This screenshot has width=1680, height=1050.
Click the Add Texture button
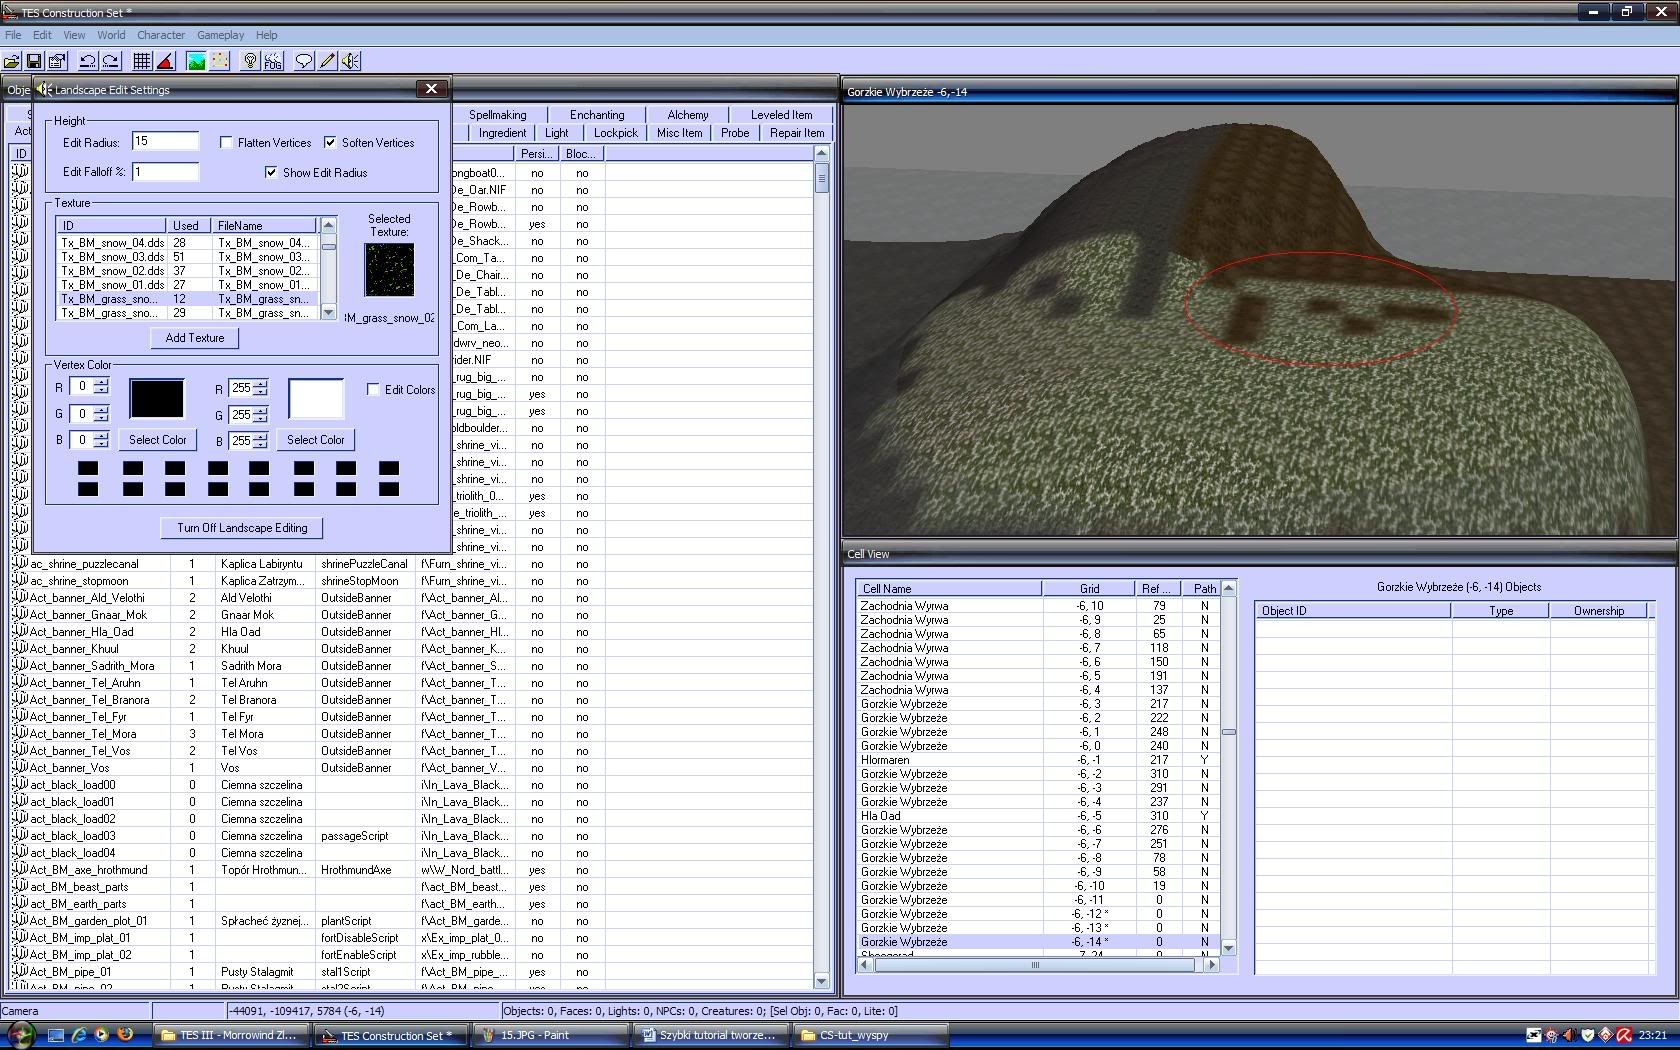coord(195,338)
